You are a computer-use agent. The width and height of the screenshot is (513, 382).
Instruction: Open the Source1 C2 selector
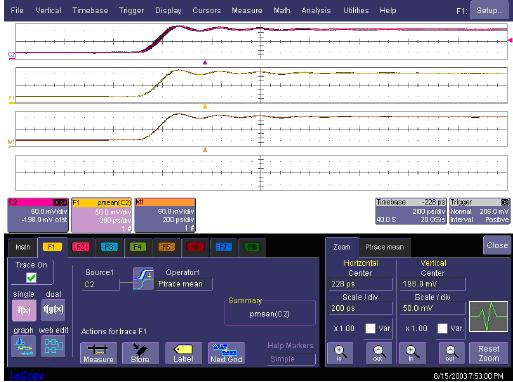tap(100, 284)
